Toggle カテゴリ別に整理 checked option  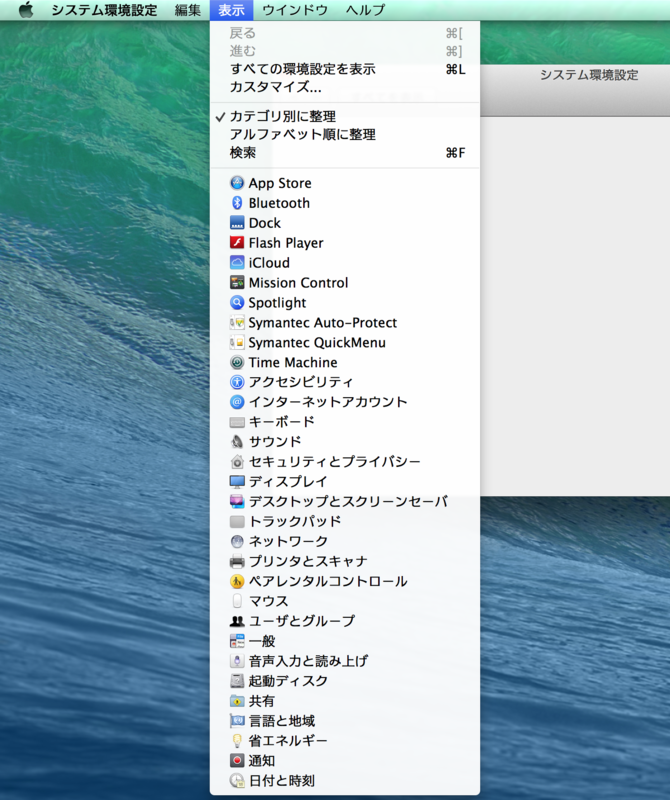[x=345, y=116]
